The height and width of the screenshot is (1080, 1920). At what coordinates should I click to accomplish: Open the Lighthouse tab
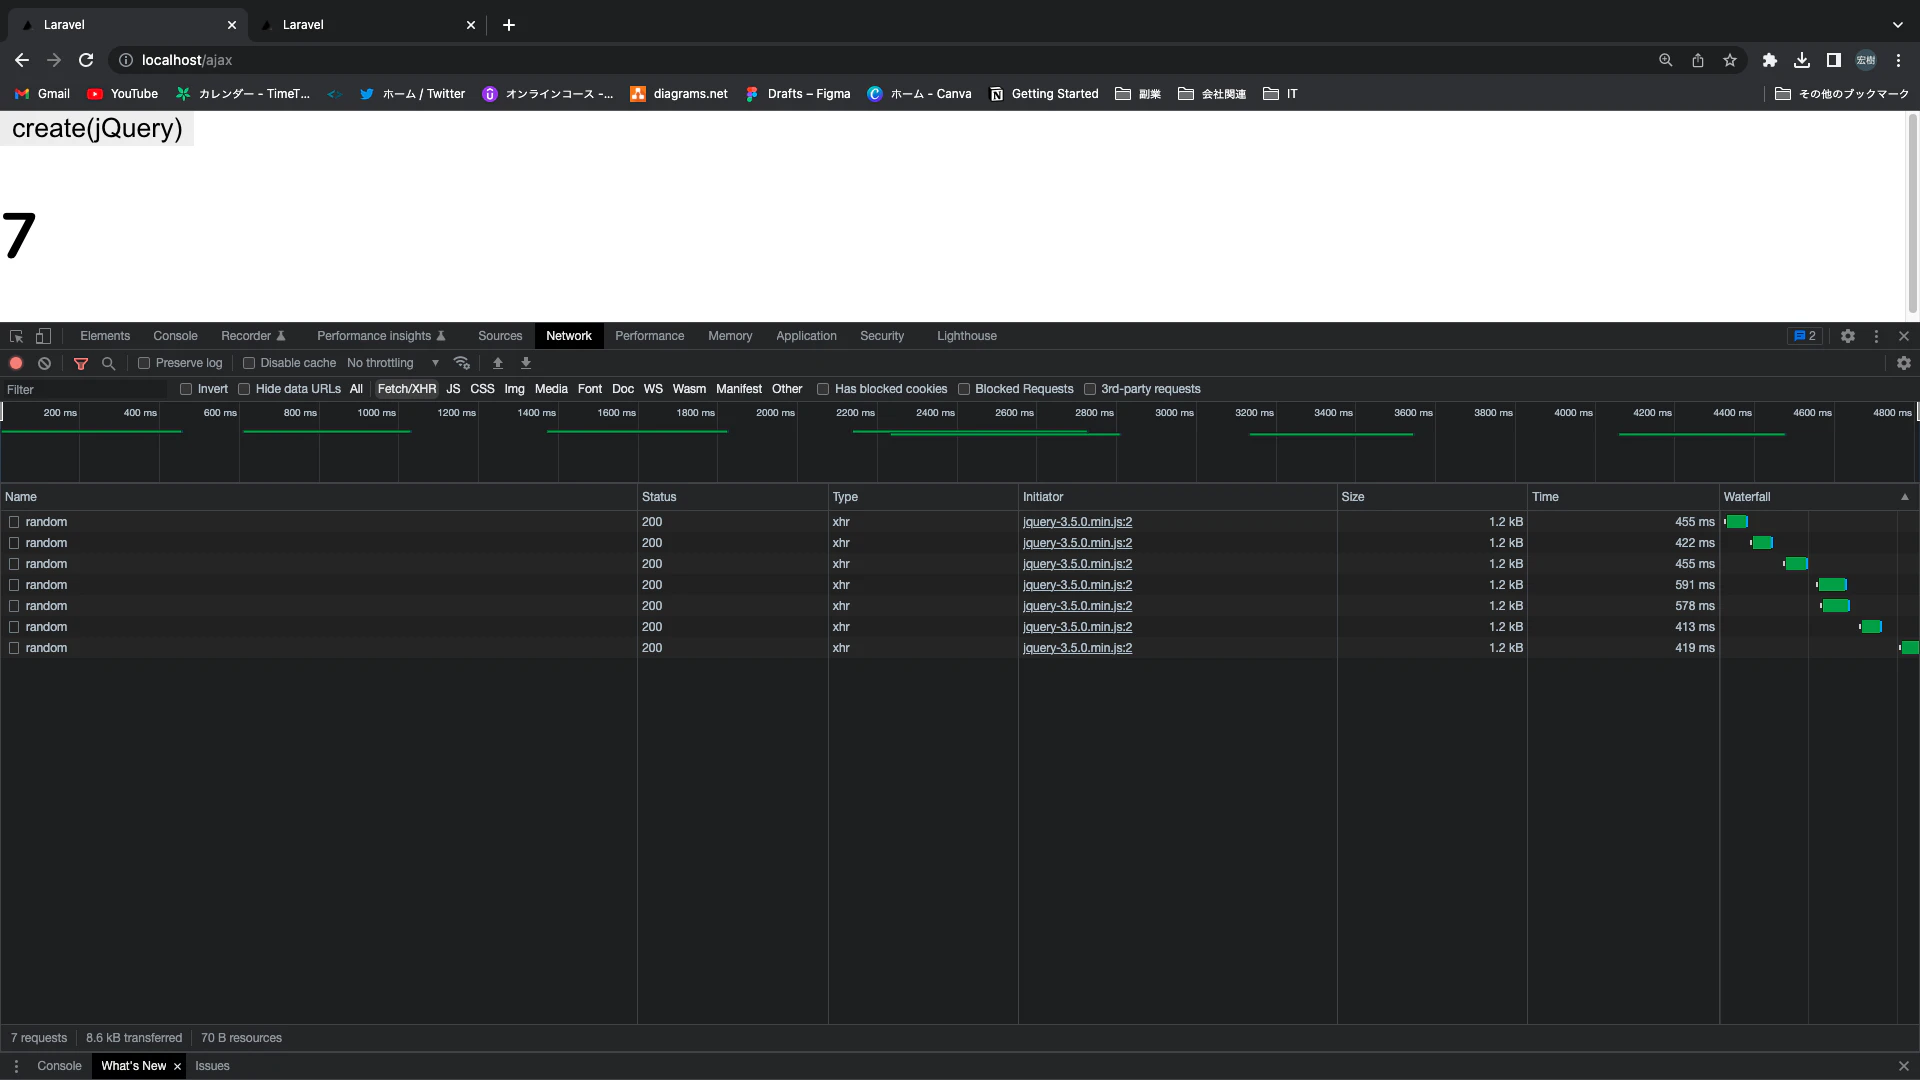pyautogui.click(x=966, y=337)
